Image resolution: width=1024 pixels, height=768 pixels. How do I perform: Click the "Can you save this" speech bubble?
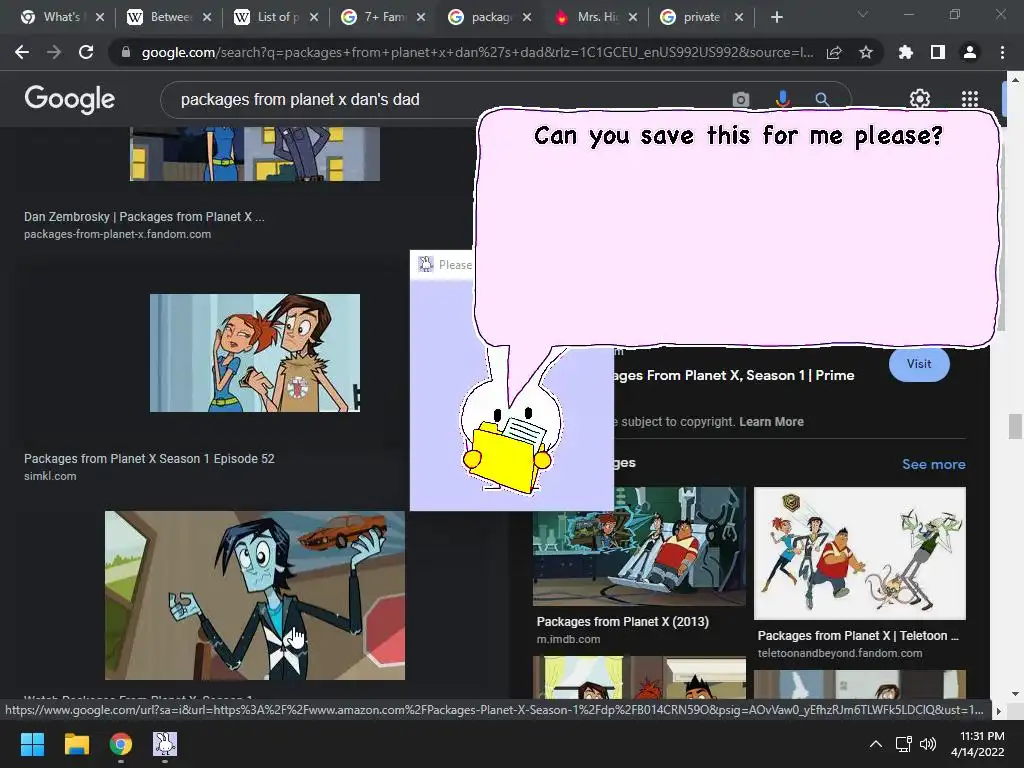(737, 227)
